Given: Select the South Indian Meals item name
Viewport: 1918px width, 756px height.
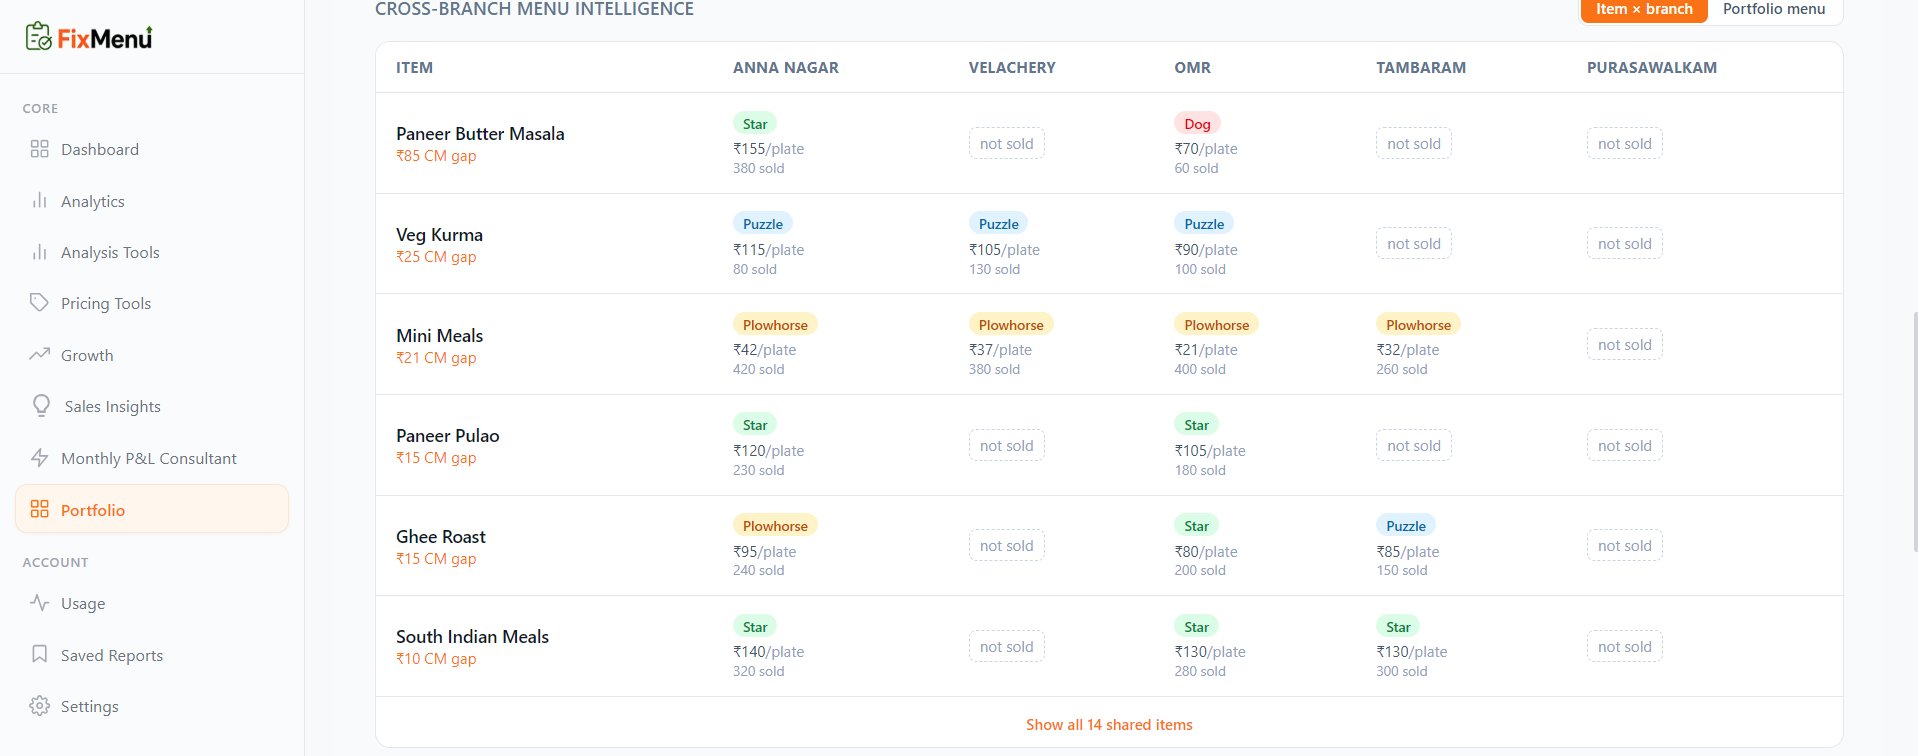Looking at the screenshot, I should point(472,637).
